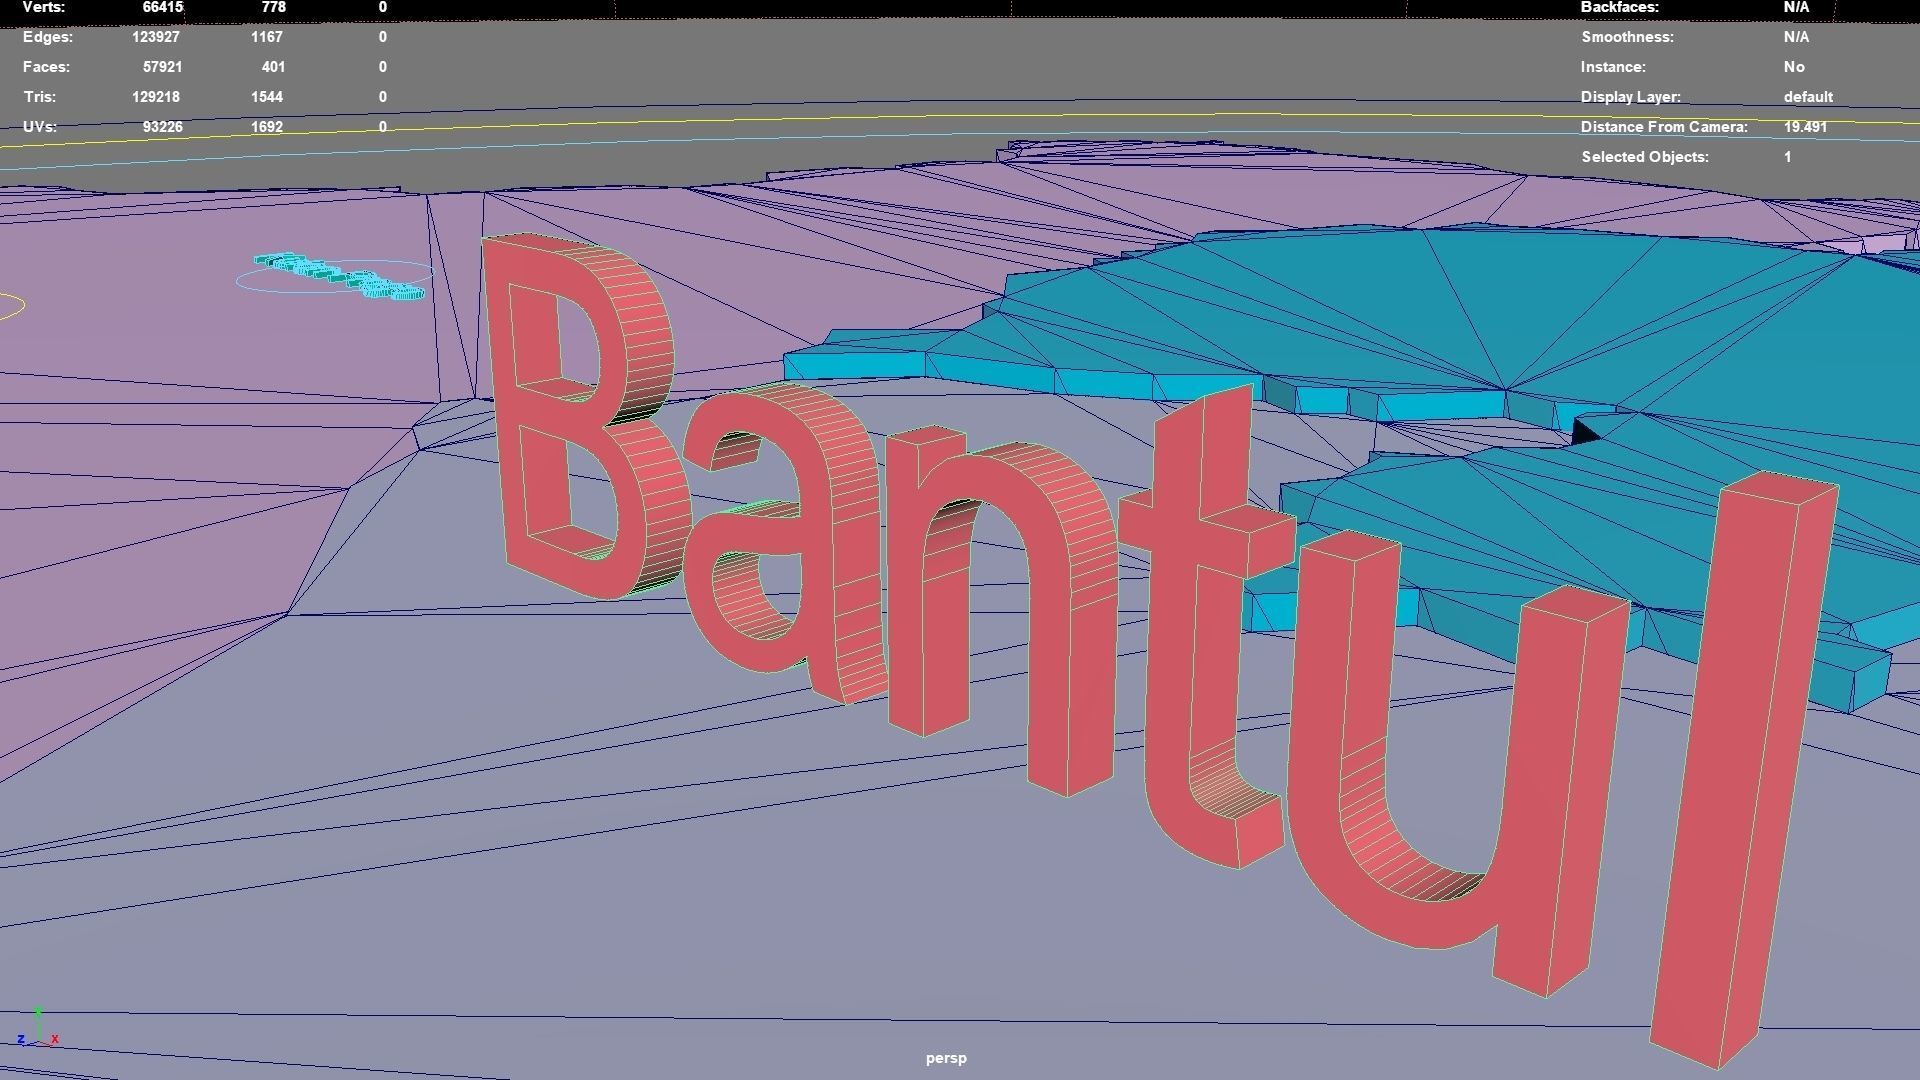Click the N/A value beside Smoothness
The image size is (1920, 1080).
pos(1796,37)
